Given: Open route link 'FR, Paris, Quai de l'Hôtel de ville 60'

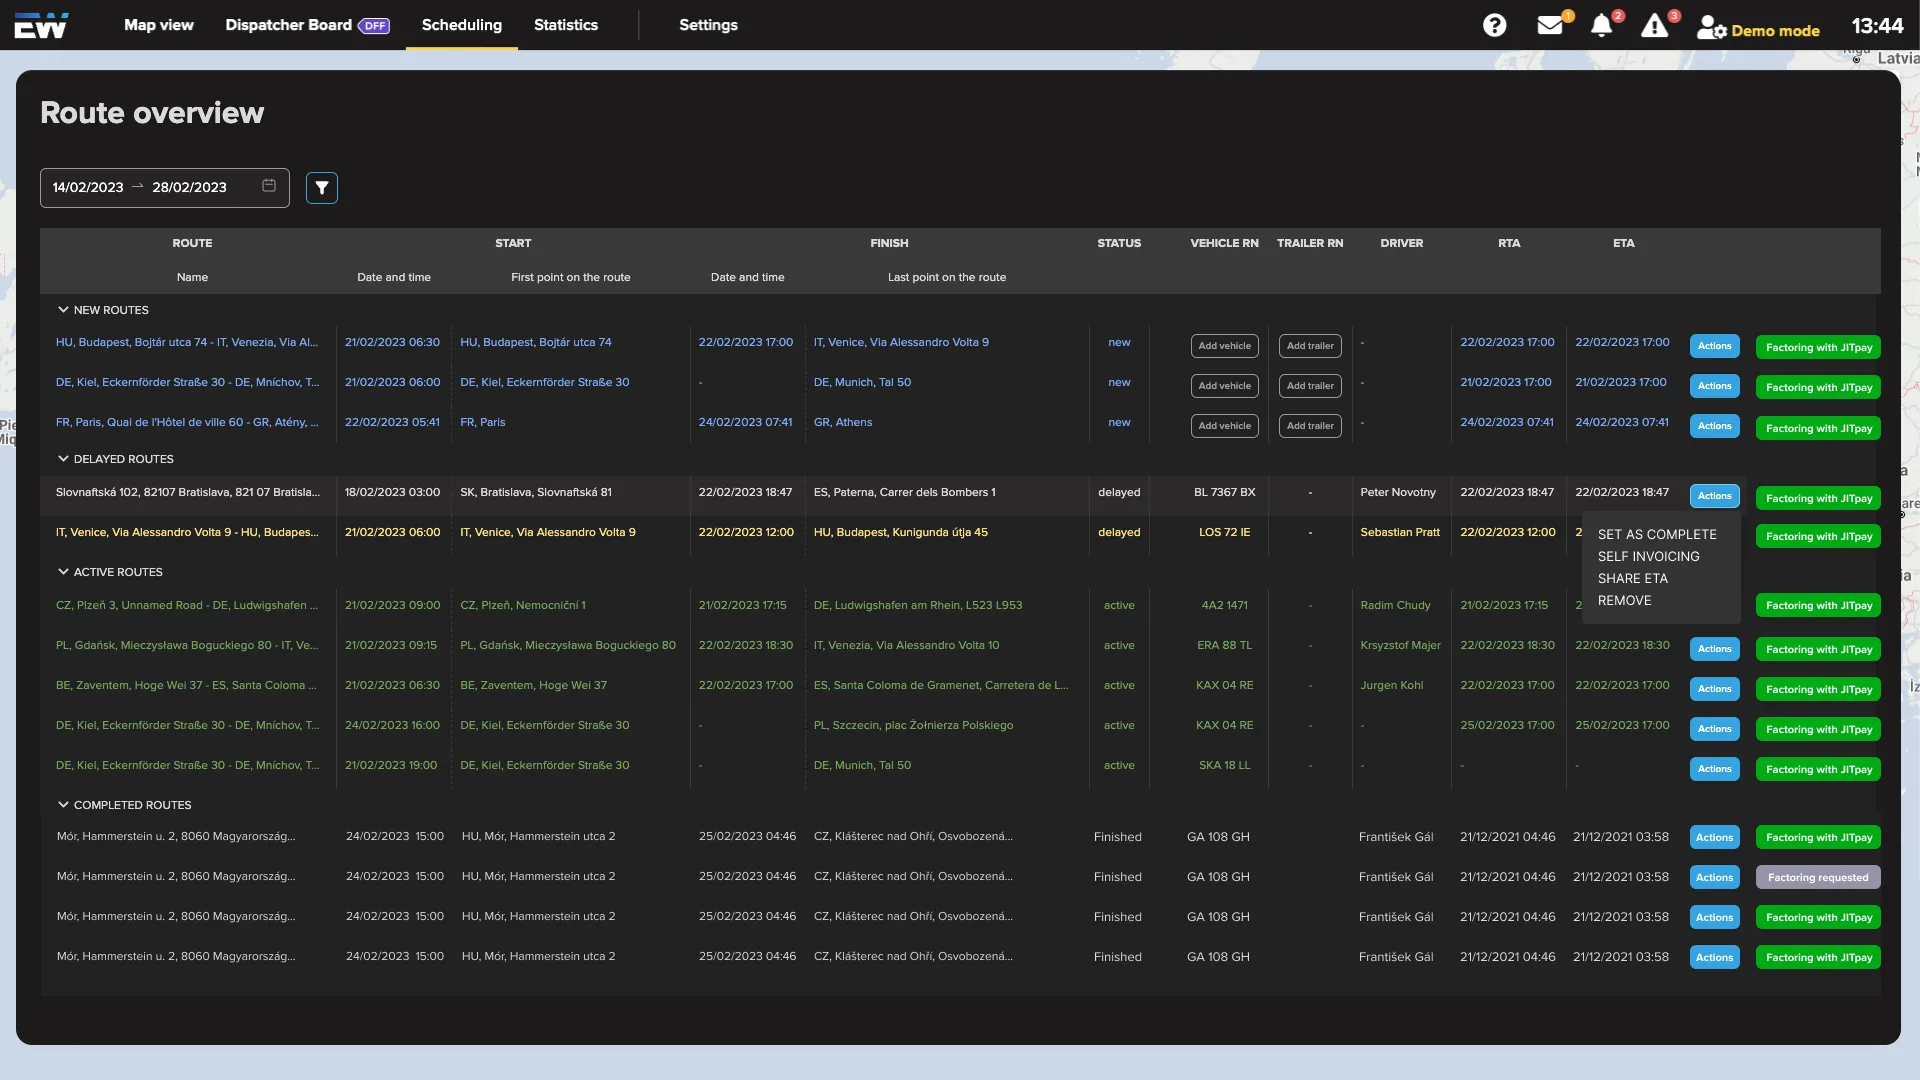Looking at the screenshot, I should click(187, 422).
